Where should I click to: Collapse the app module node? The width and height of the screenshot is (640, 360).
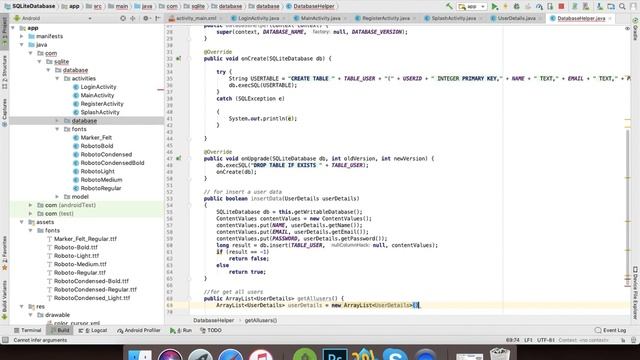pyautogui.click(x=13, y=28)
